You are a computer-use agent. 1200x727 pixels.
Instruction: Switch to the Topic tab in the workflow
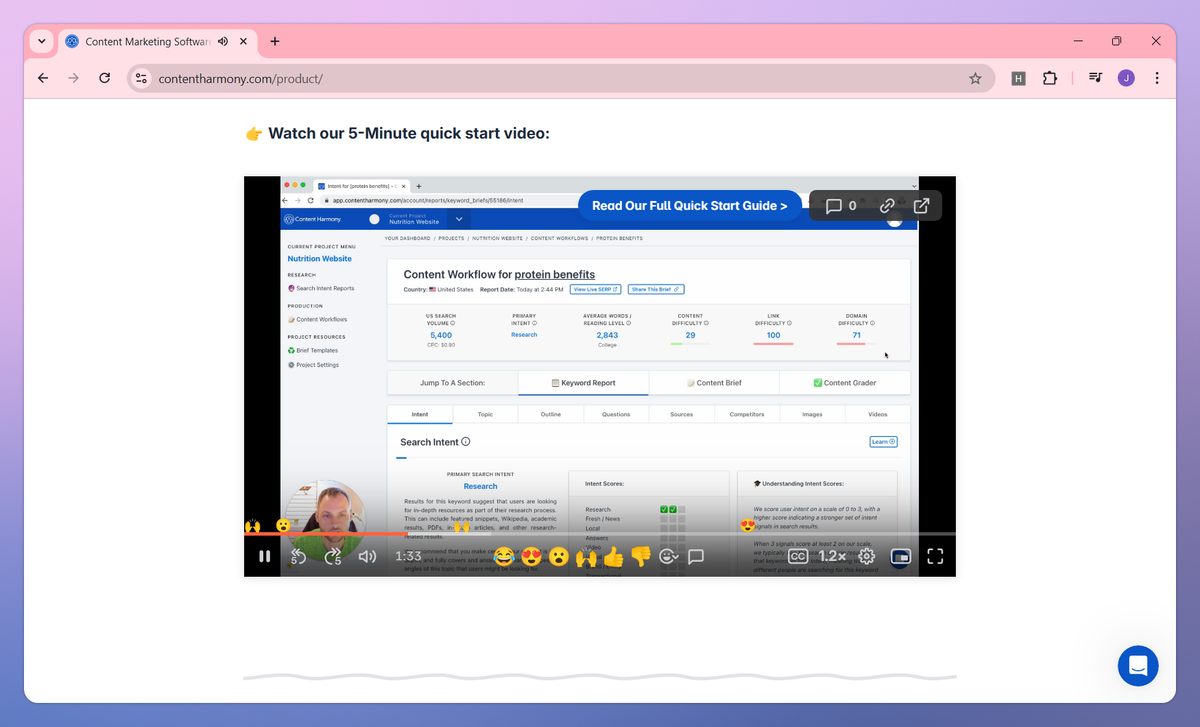(x=485, y=413)
